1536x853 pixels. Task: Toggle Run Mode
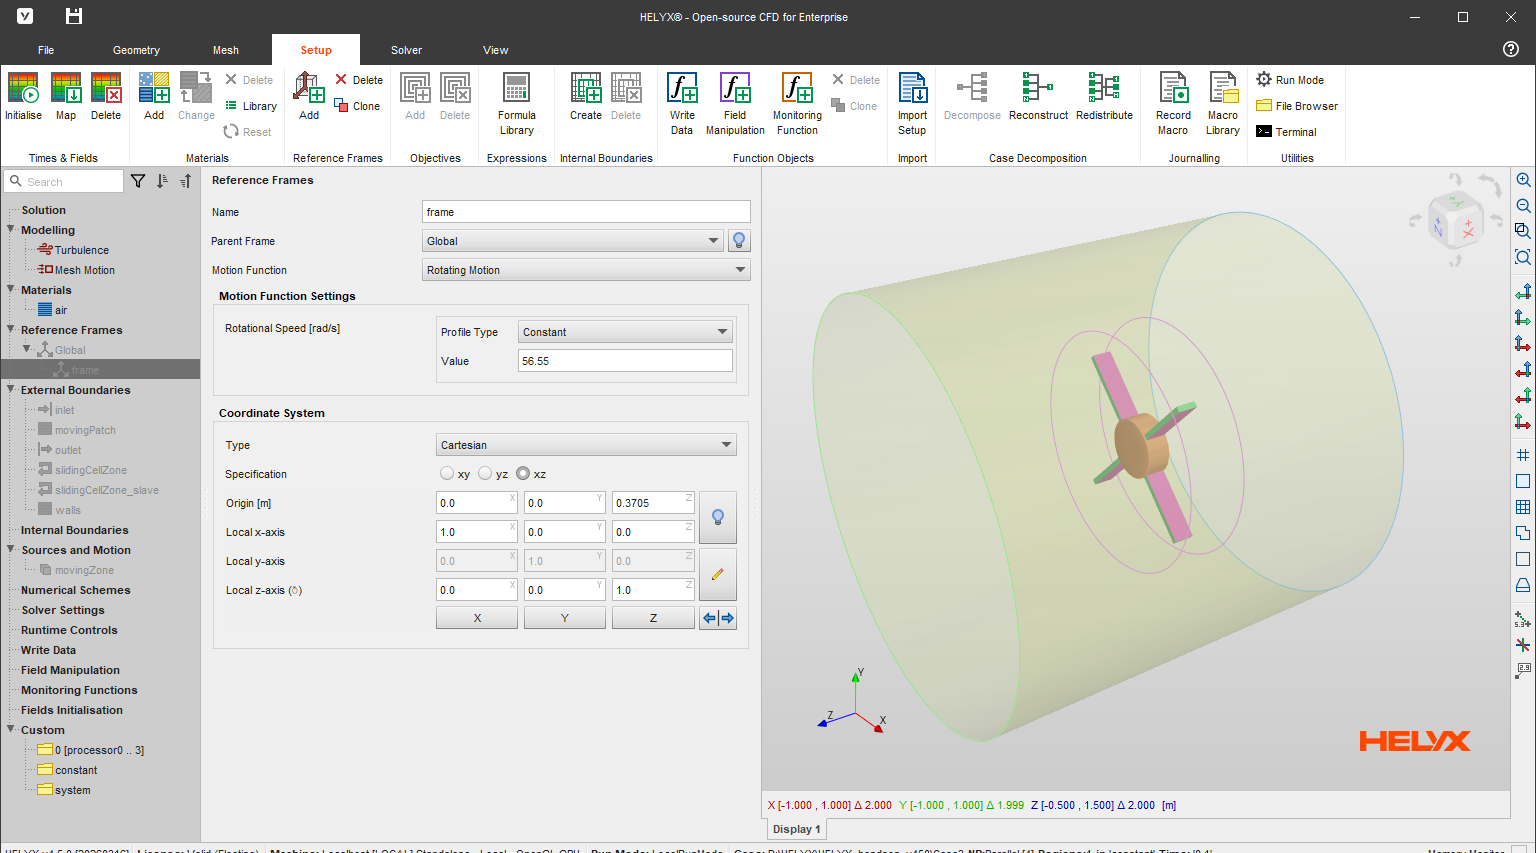pos(1290,80)
